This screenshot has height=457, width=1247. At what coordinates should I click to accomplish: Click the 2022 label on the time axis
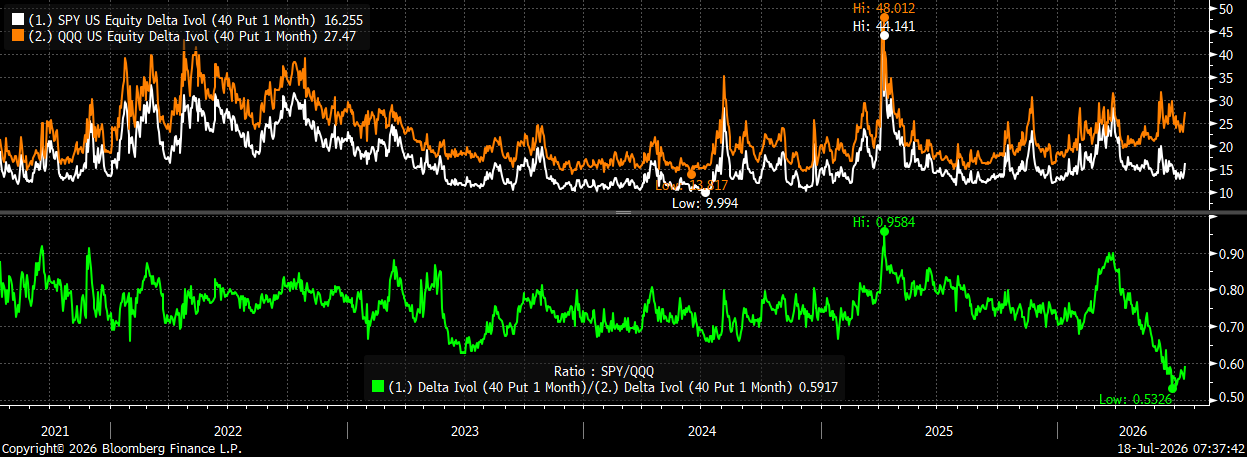[x=228, y=430]
